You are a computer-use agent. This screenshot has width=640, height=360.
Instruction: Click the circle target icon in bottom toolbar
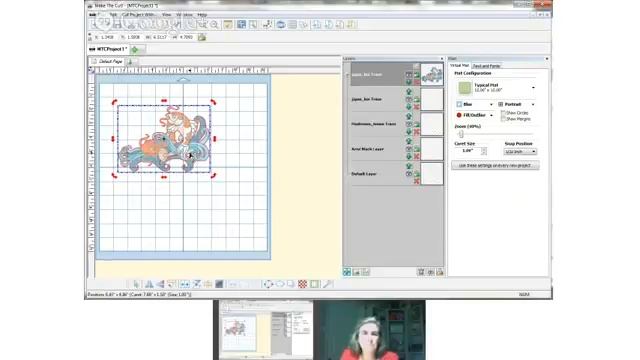pyautogui.click(x=268, y=284)
